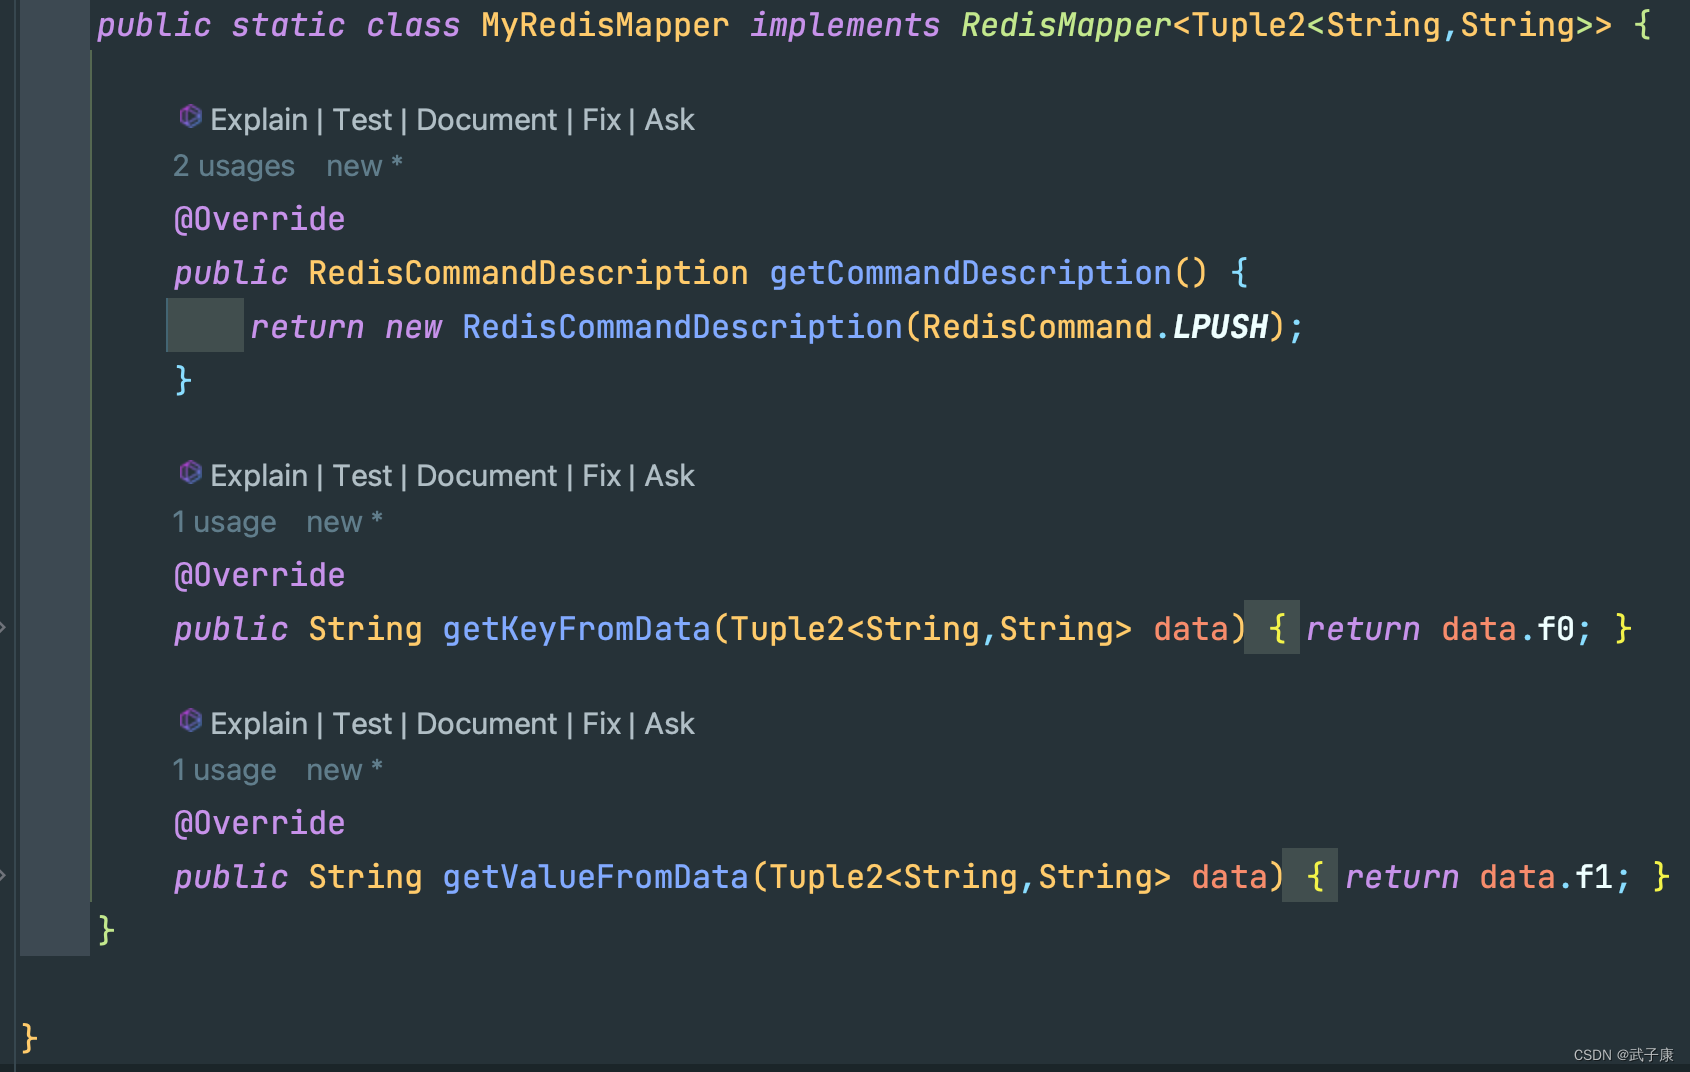Click the LPUSH enum constant
1690x1072 pixels.
1220,327
